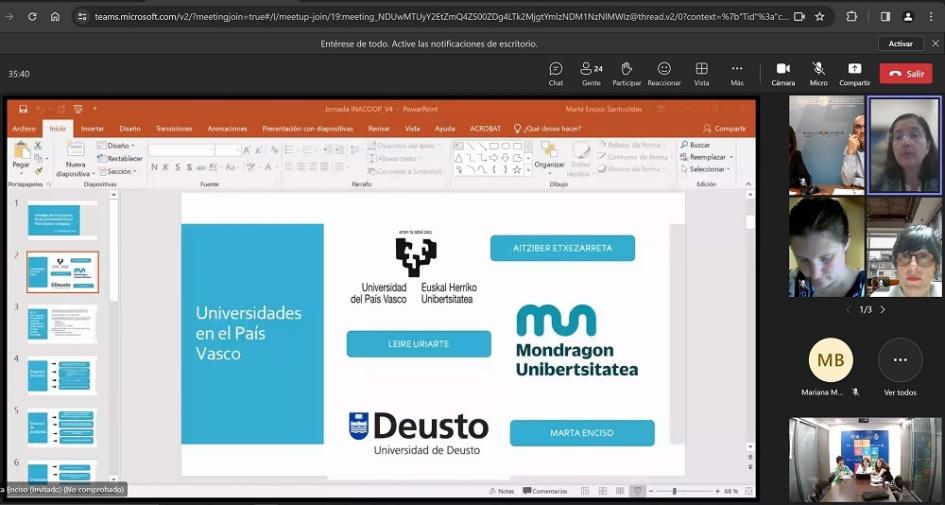Expand the Diseño layout dropdown

(117, 145)
